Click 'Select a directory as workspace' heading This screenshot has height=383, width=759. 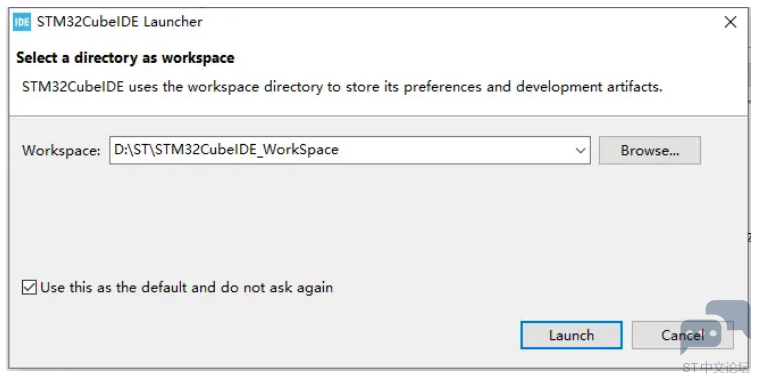tap(125, 58)
